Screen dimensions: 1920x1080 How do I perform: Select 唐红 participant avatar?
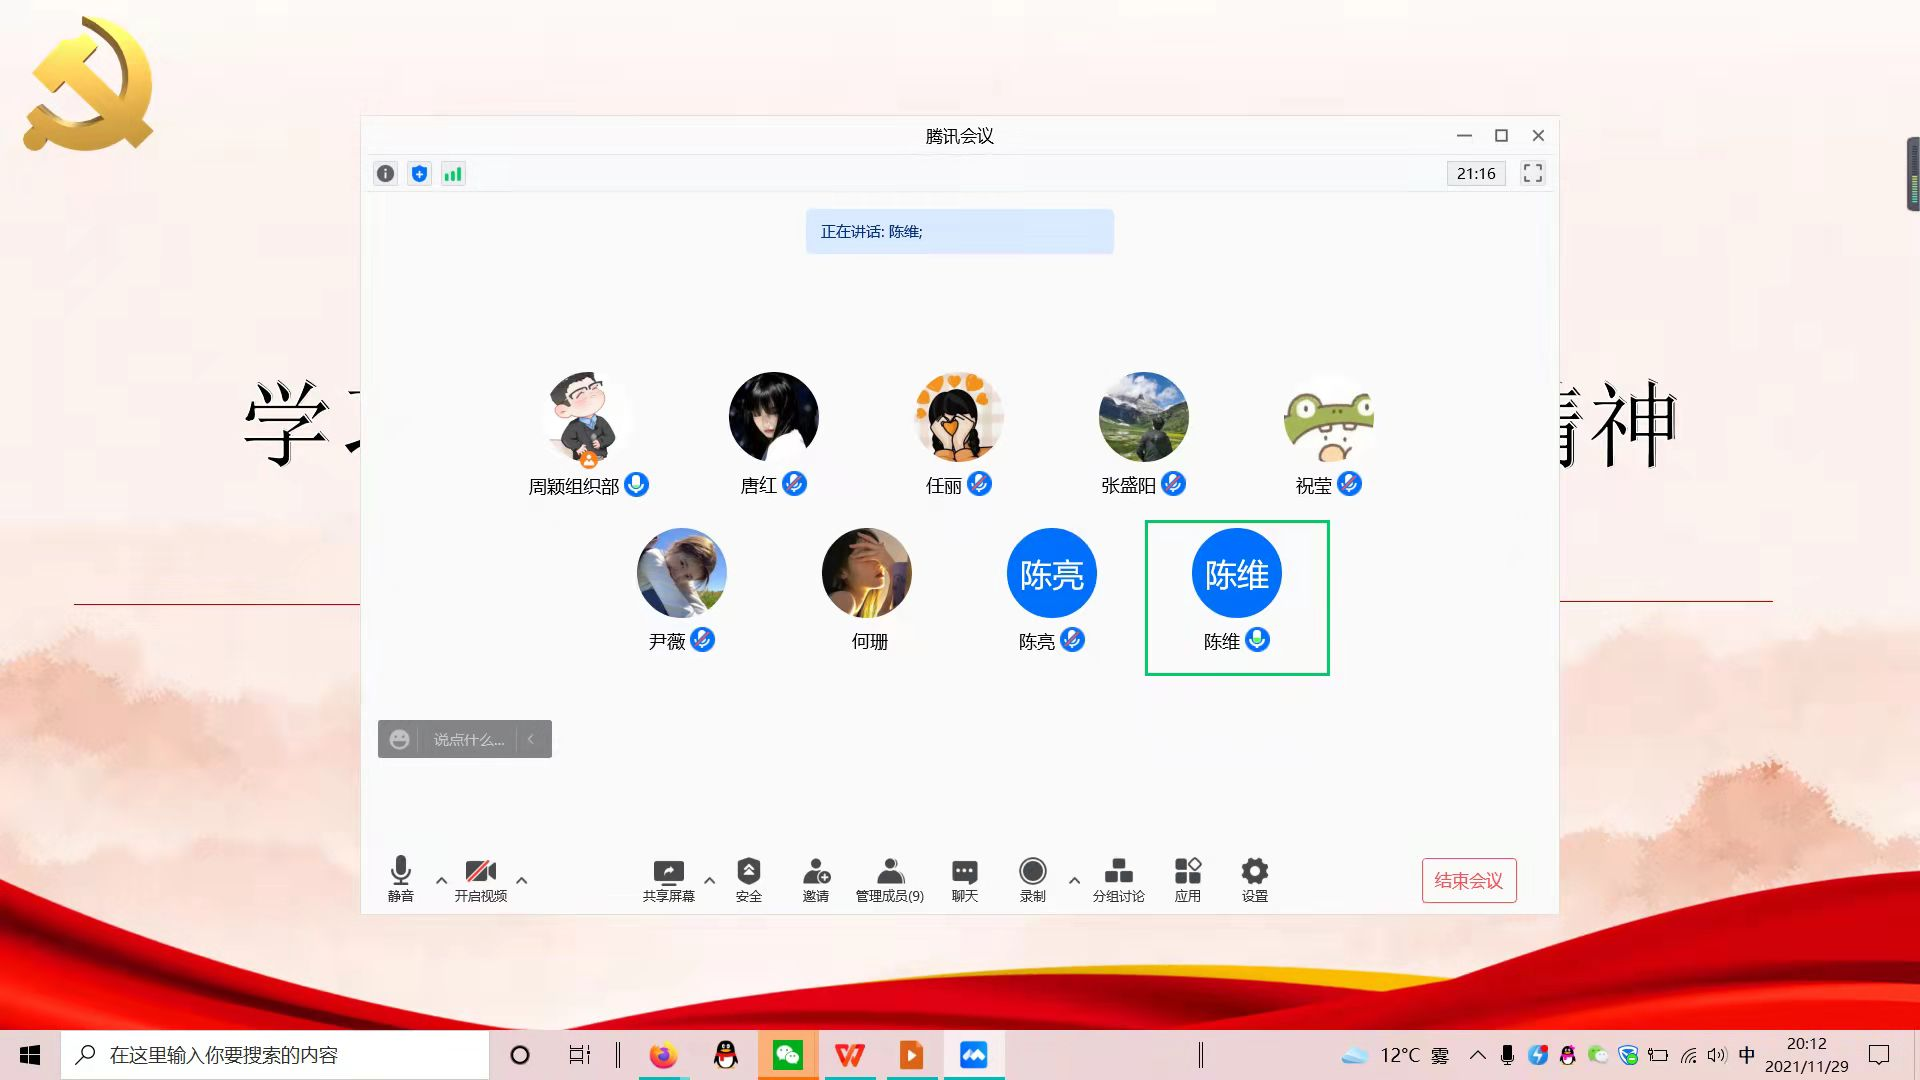tap(774, 417)
